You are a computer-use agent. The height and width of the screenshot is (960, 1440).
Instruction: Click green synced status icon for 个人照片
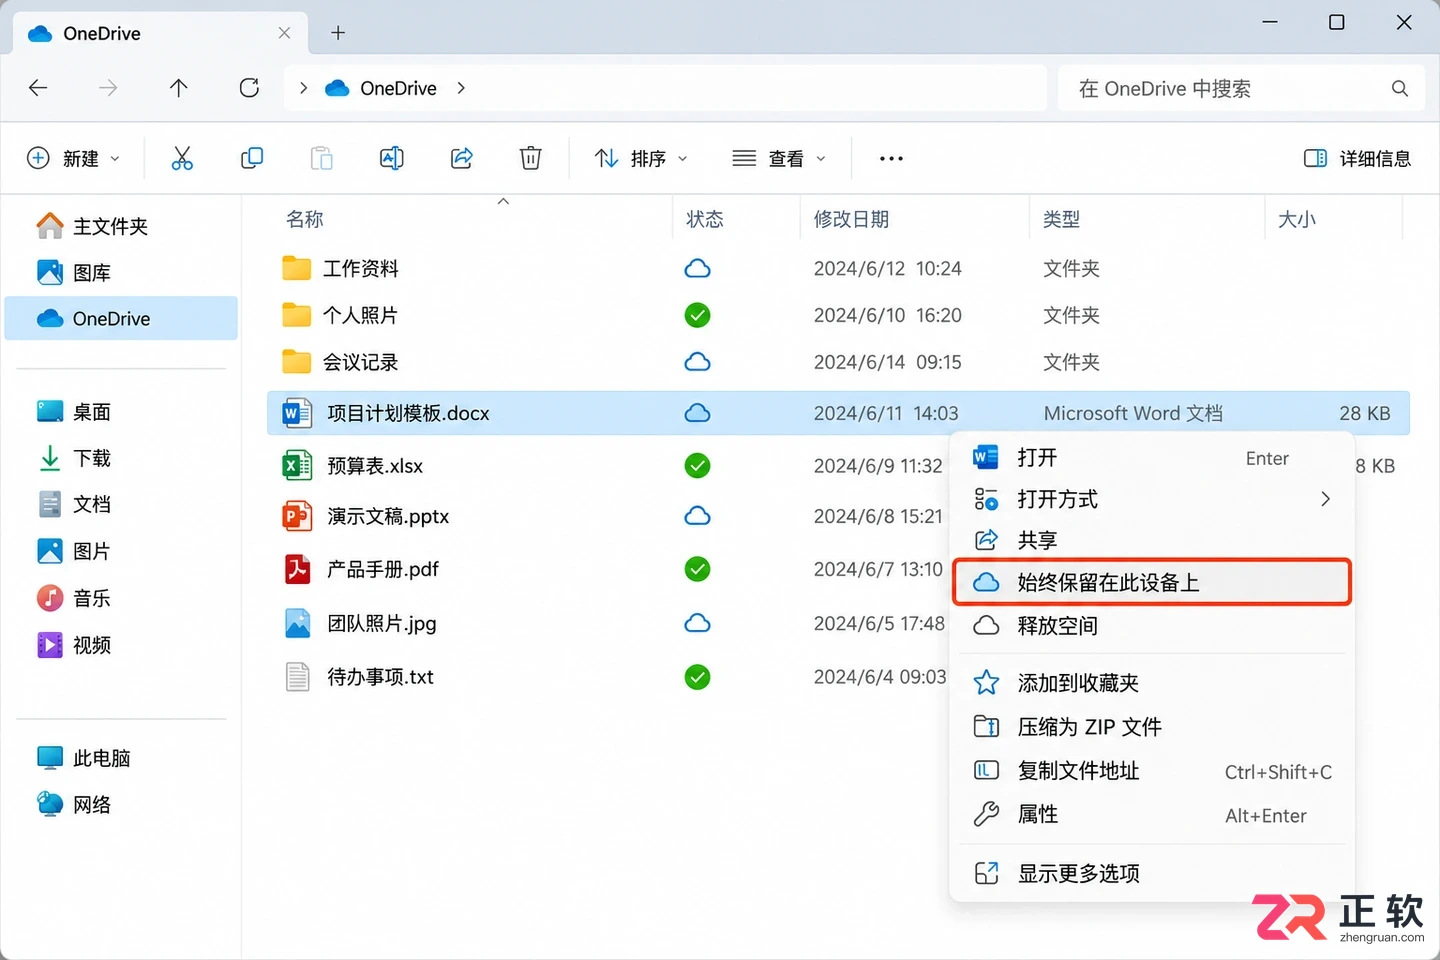pyautogui.click(x=697, y=315)
